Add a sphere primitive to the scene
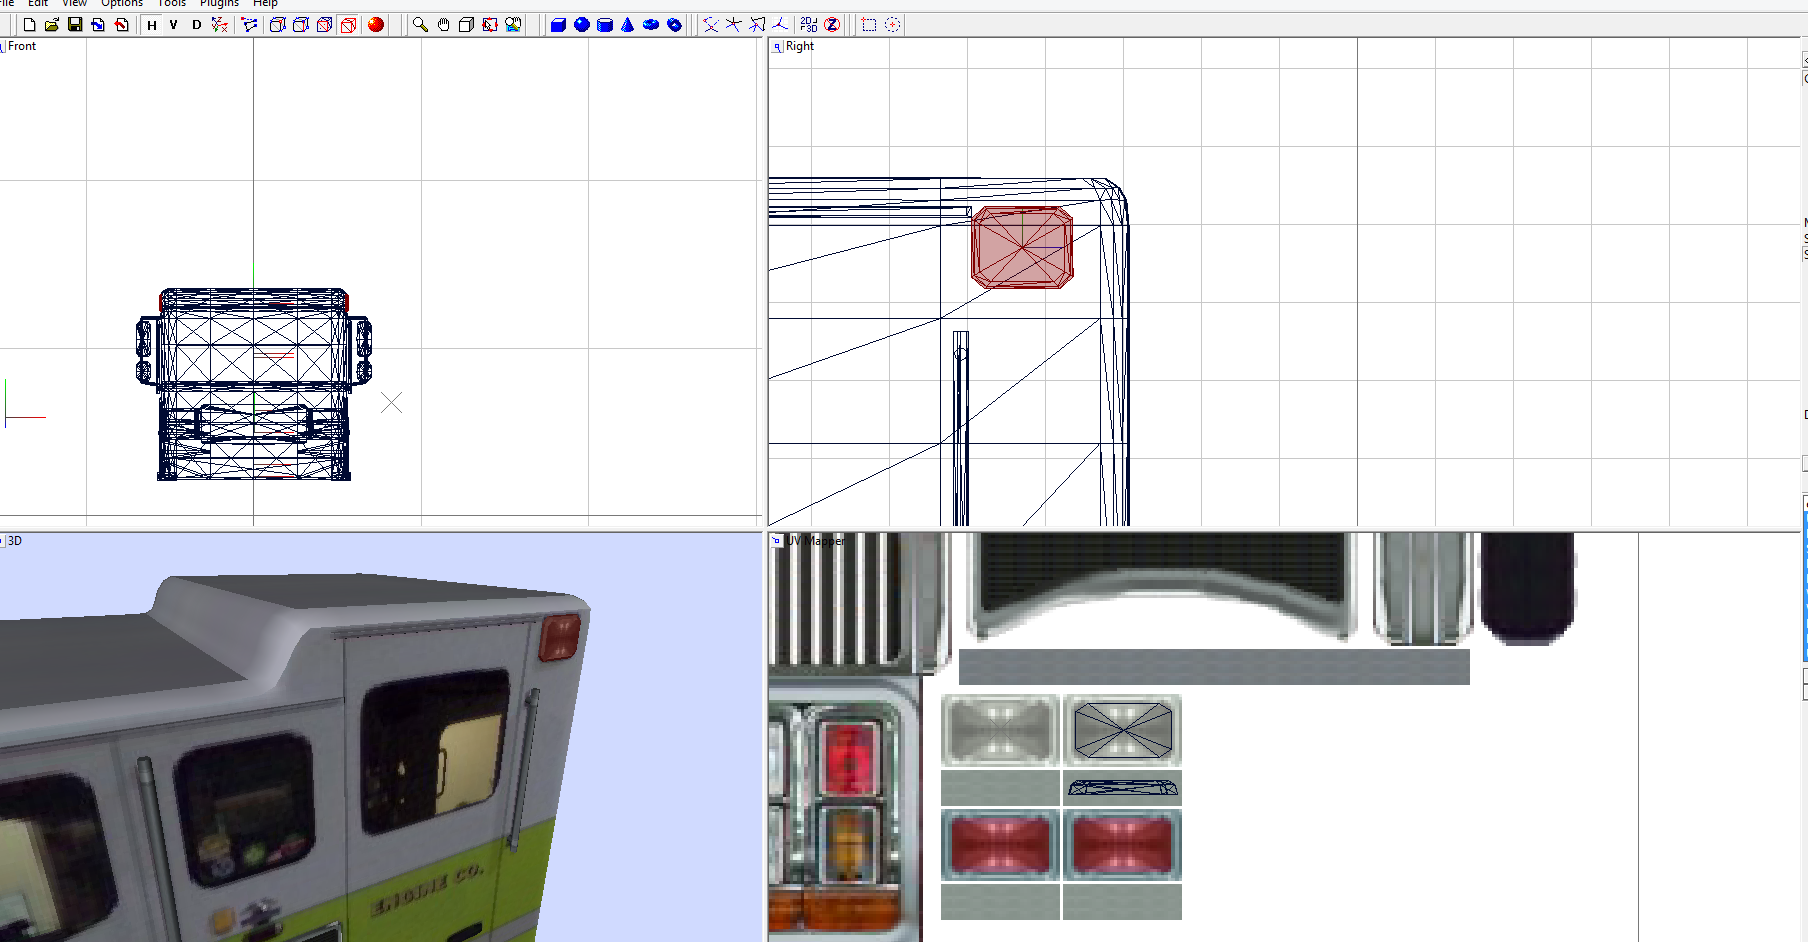The image size is (1808, 942). tap(580, 25)
